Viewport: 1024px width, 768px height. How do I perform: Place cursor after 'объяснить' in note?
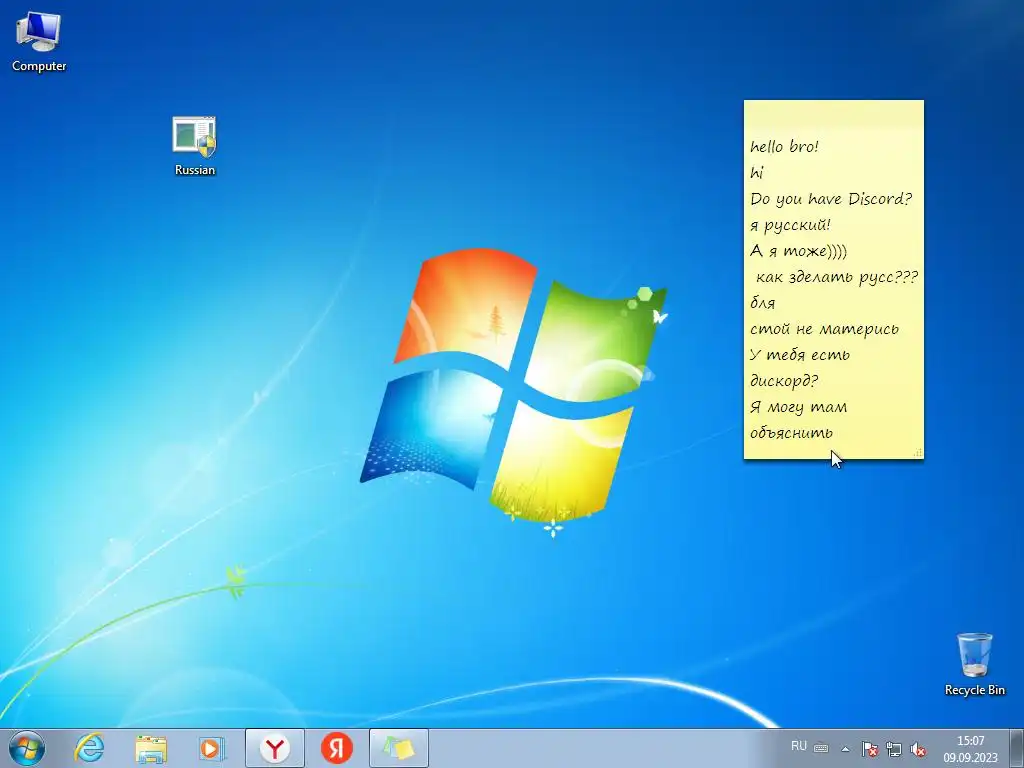click(835, 433)
